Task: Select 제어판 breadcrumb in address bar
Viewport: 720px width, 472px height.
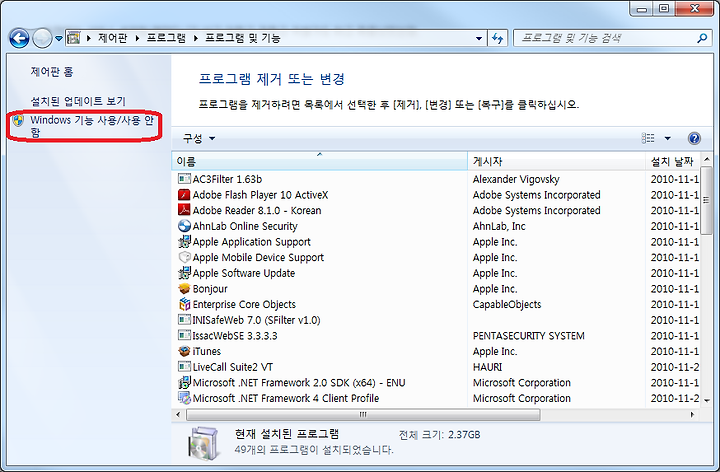Action: pos(112,38)
